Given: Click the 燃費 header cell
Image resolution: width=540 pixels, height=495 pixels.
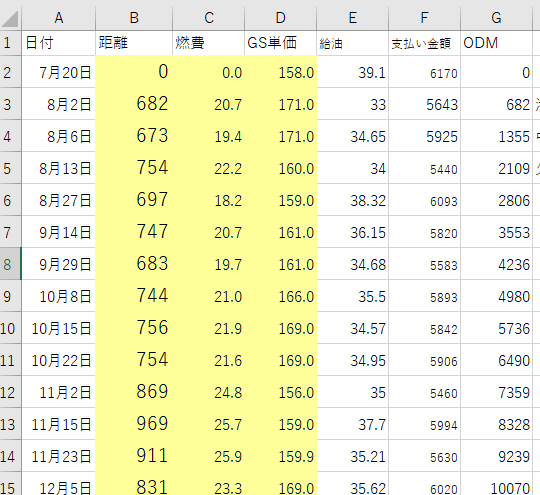Looking at the screenshot, I should (x=208, y=43).
